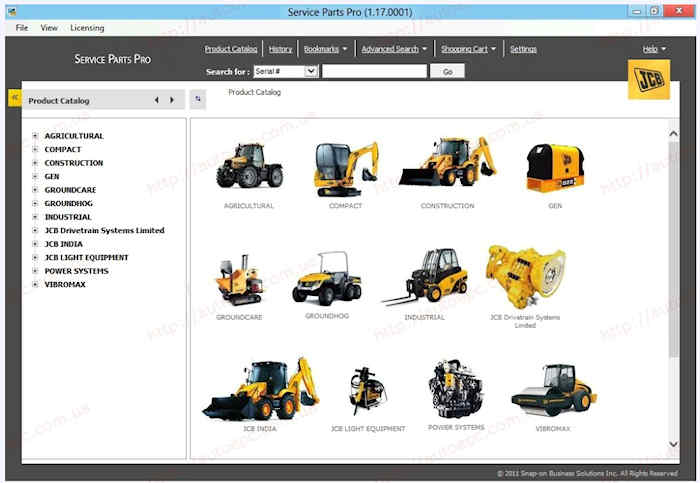Image resolution: width=700 pixels, height=483 pixels.
Task: Open the Groundhog utility vehicle image
Action: [326, 278]
